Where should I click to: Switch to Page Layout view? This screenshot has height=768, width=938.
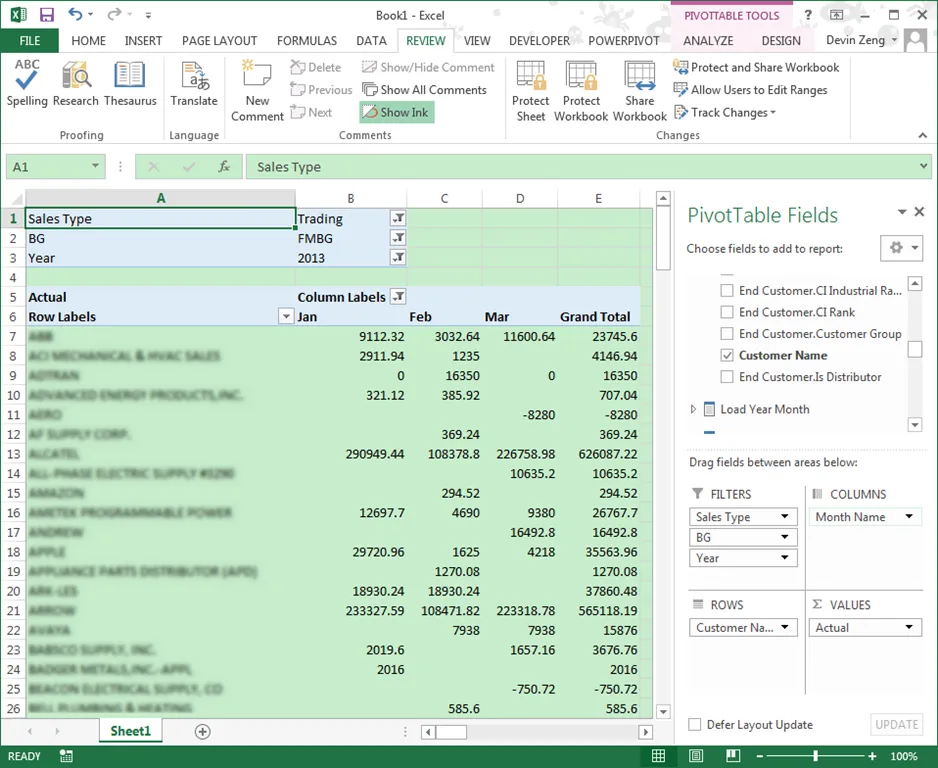tap(696, 756)
